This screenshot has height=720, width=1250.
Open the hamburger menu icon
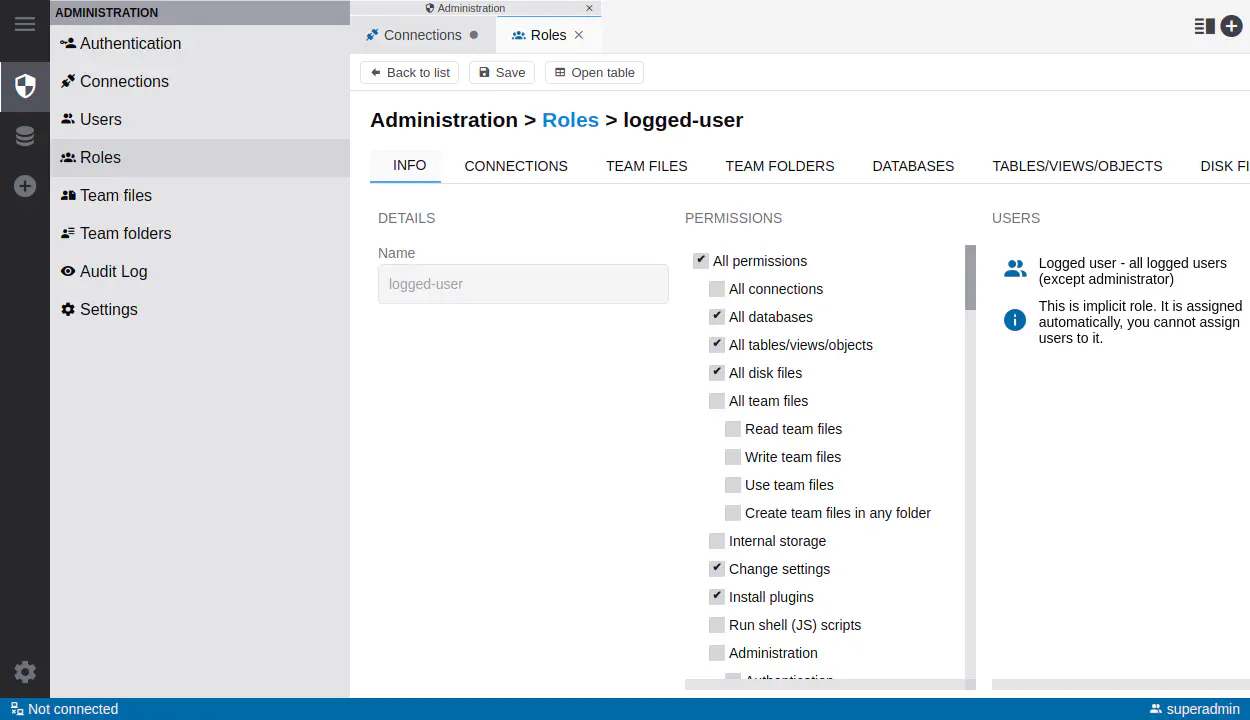(25, 24)
